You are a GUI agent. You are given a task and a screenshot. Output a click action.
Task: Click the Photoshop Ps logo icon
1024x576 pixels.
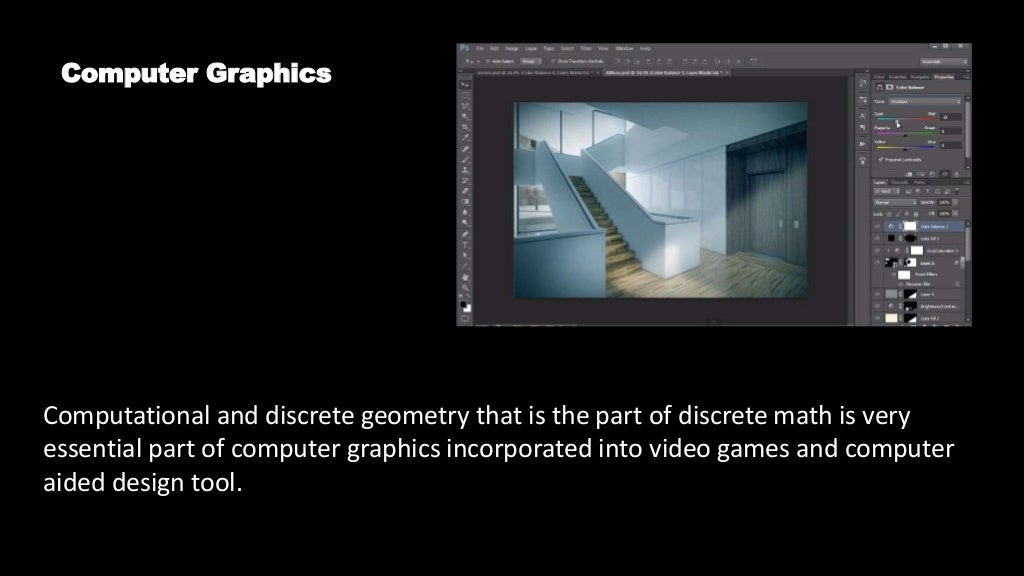click(x=464, y=48)
